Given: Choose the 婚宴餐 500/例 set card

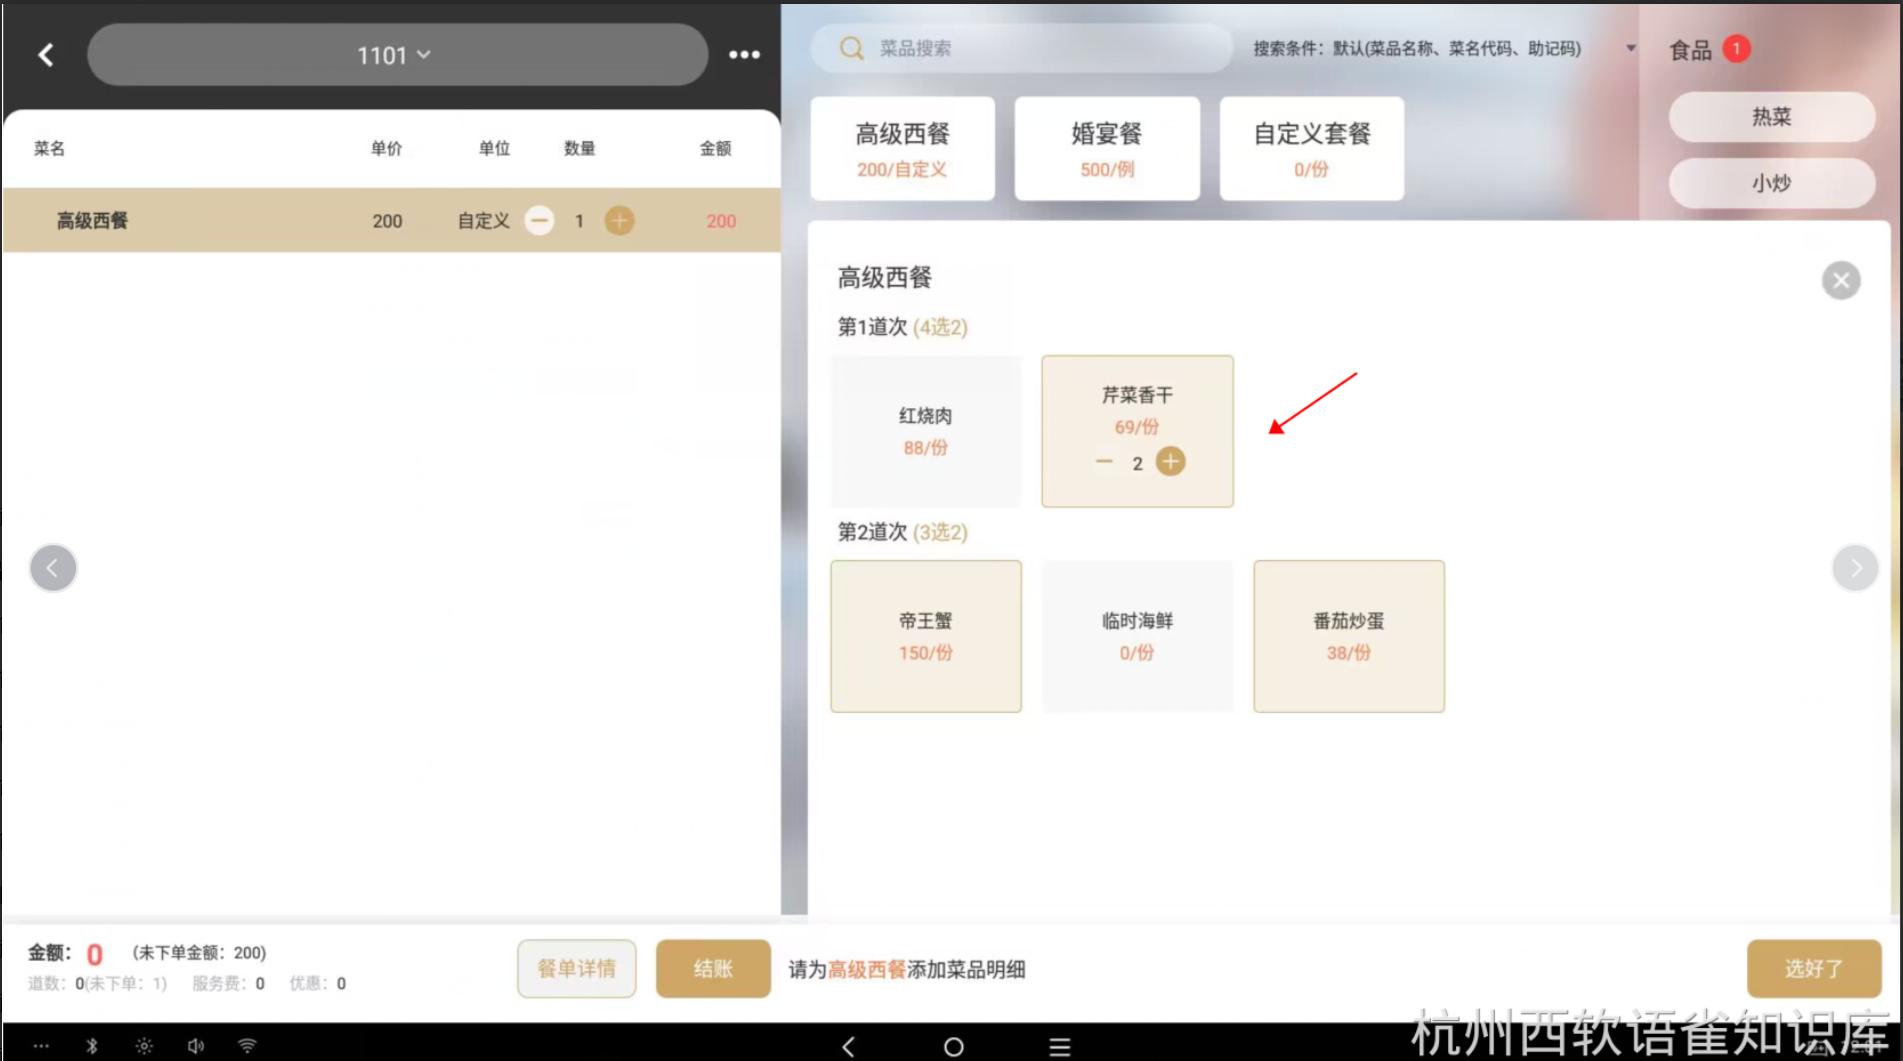Looking at the screenshot, I should click(1107, 149).
